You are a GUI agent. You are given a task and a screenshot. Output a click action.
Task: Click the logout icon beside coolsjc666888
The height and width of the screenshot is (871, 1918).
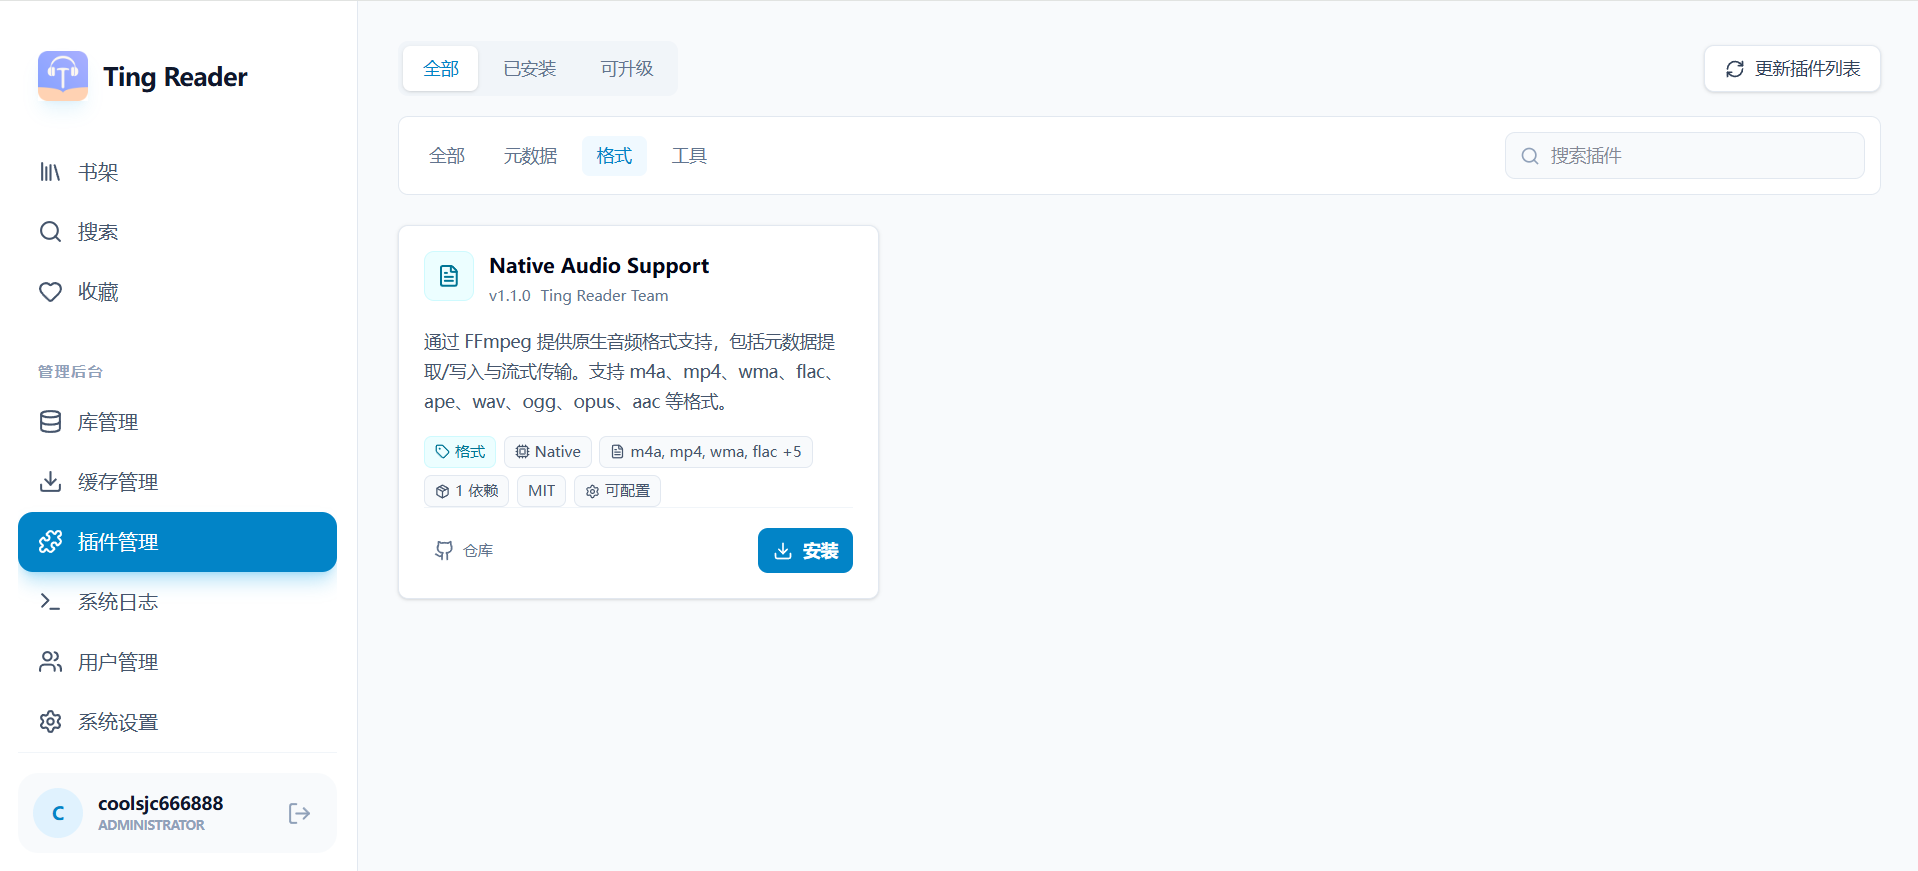299,813
